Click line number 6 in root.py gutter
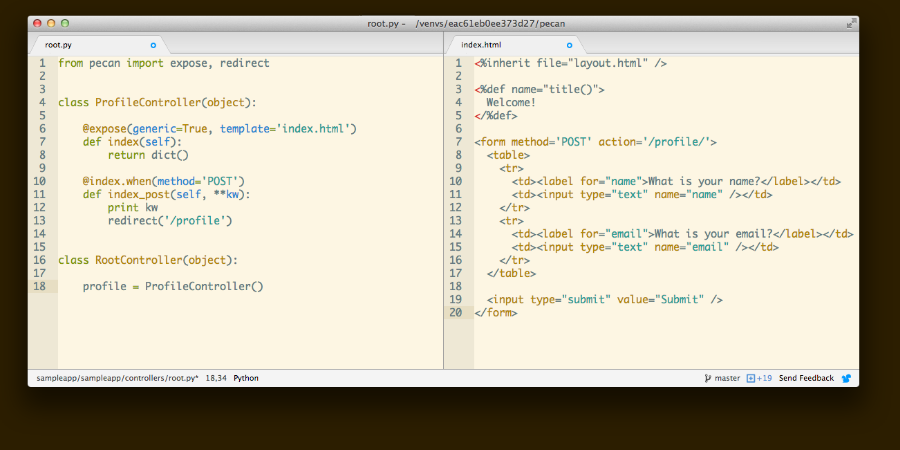 42,129
